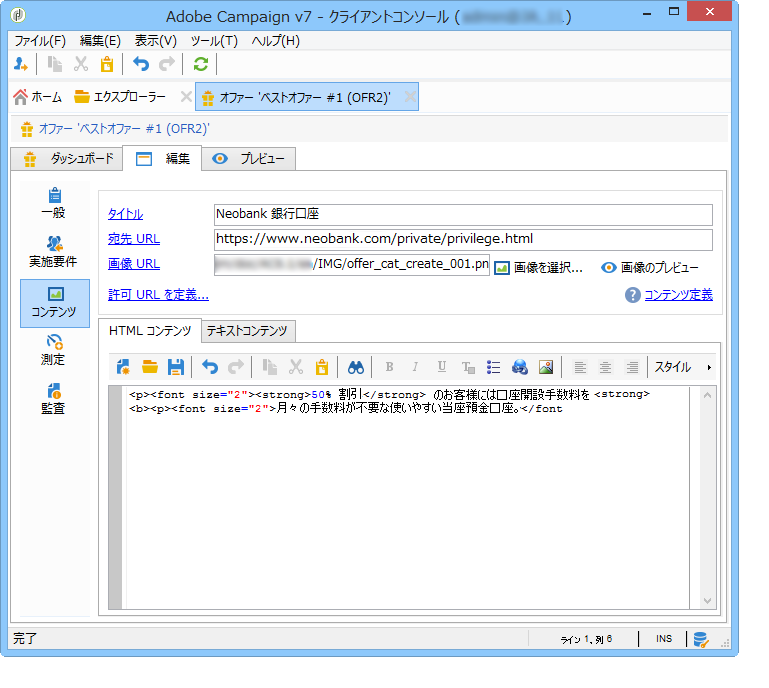Viewport: 769px width, 688px height.
Task: Click the cut scissors in HTML editor toolbar
Action: [296, 367]
